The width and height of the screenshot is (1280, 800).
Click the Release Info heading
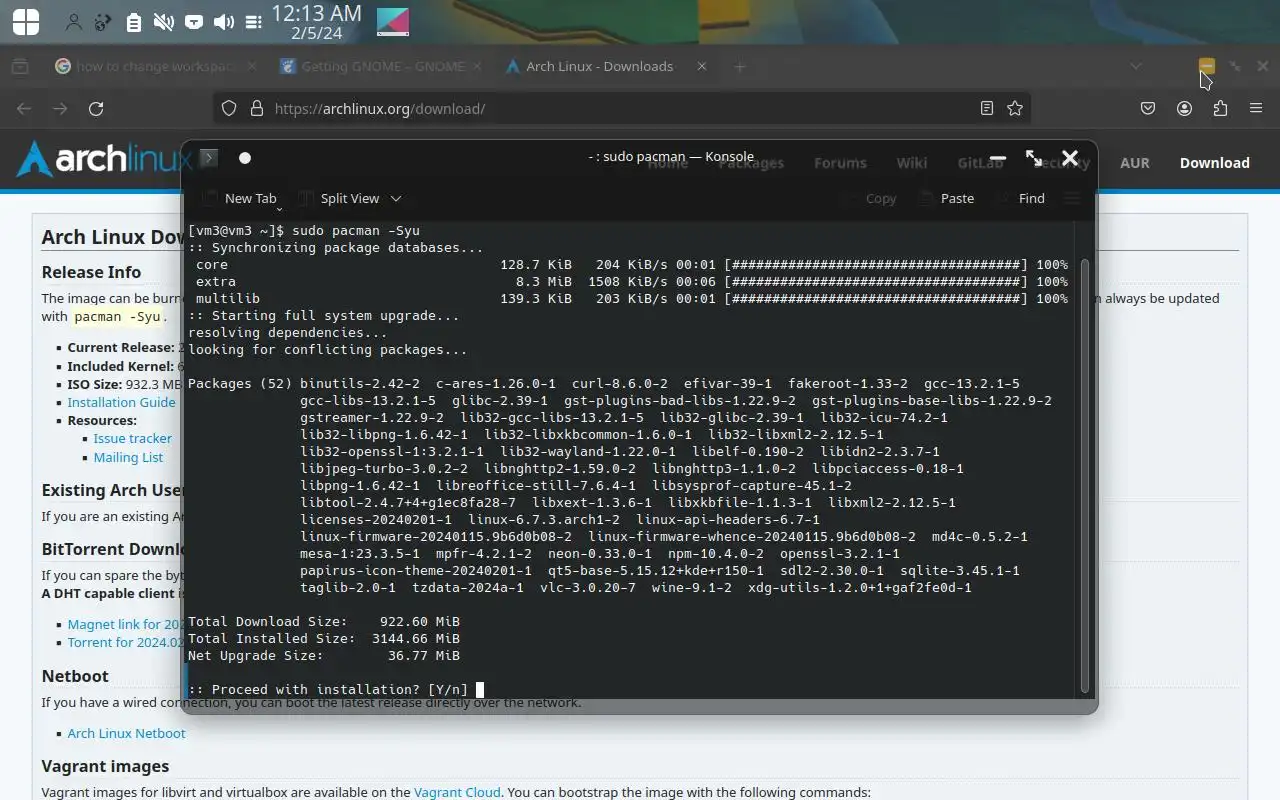point(91,272)
